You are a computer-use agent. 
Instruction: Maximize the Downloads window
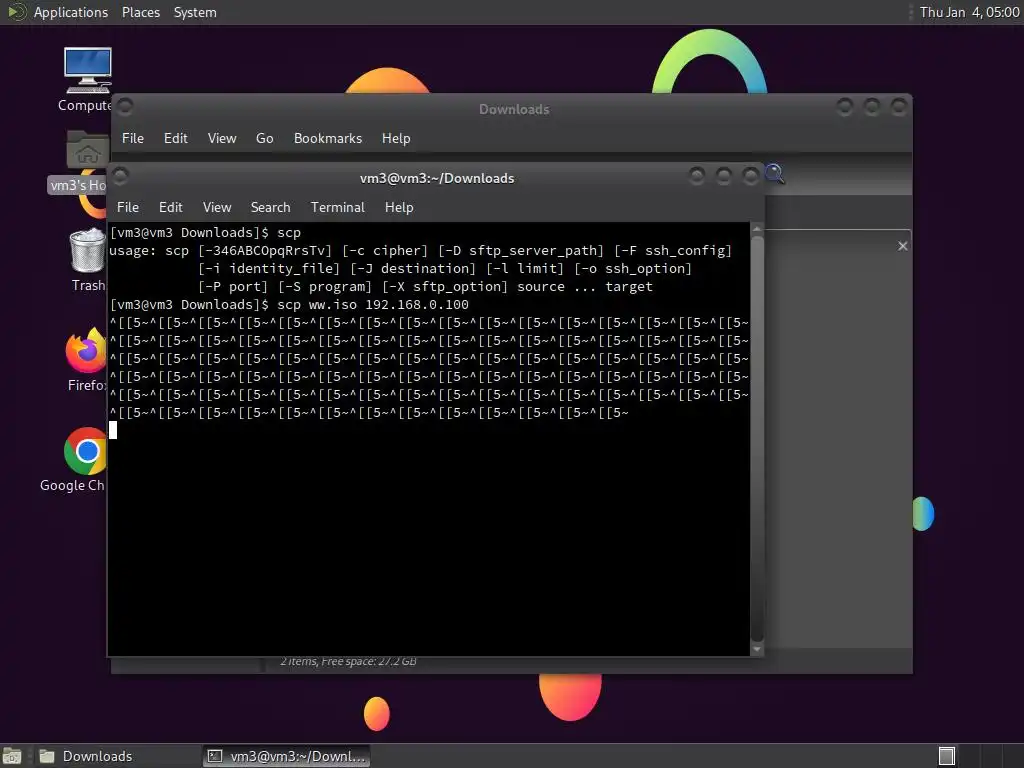click(872, 106)
